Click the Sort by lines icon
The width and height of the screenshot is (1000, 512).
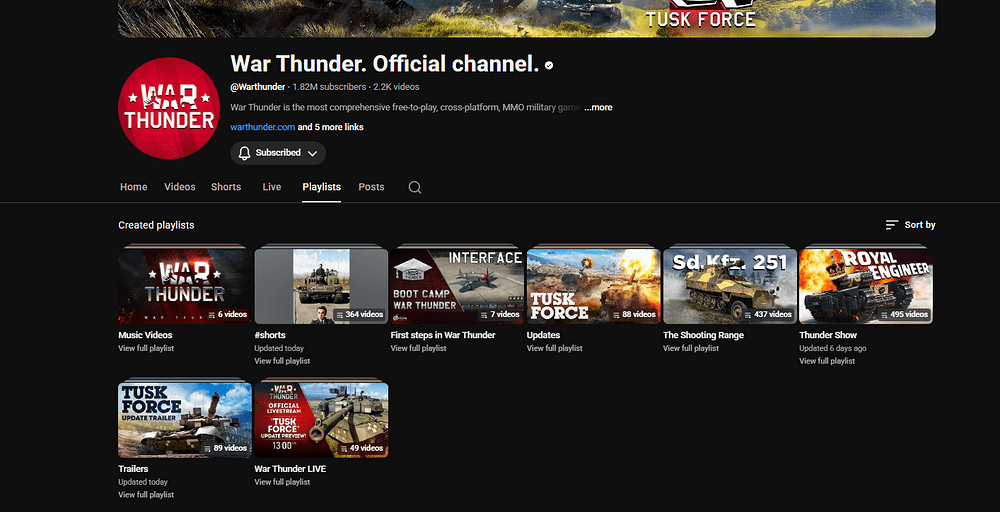coord(892,225)
